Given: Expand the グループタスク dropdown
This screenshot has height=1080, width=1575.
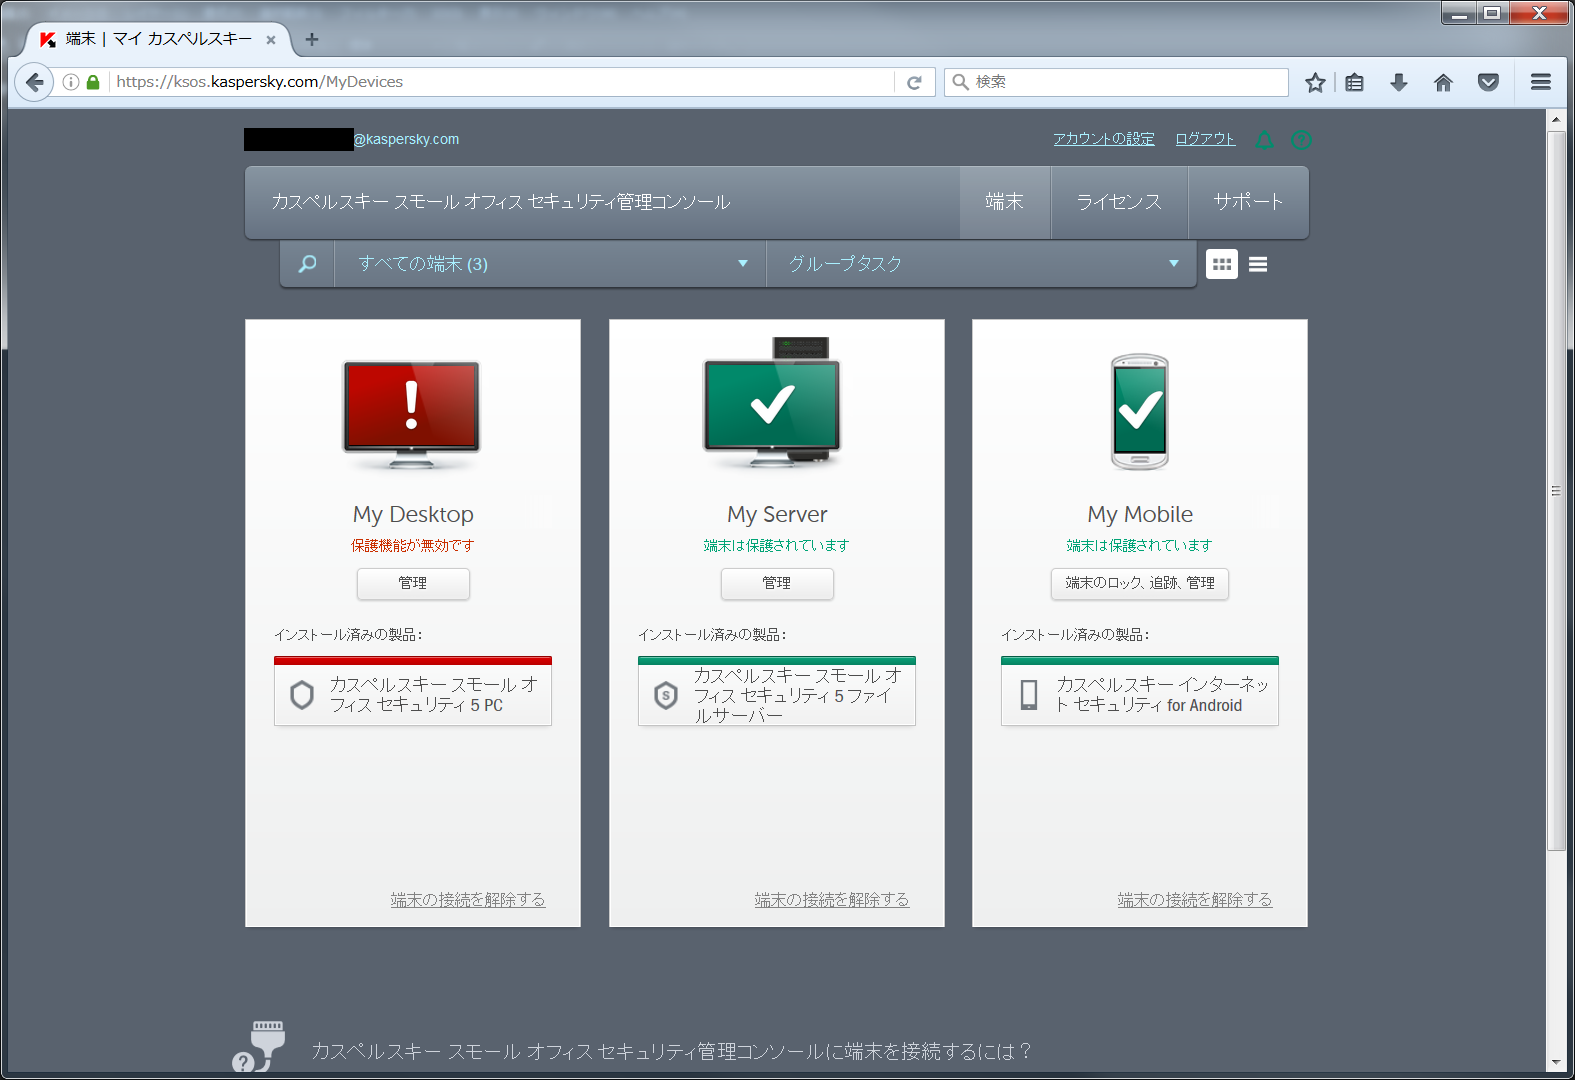Looking at the screenshot, I should [982, 264].
